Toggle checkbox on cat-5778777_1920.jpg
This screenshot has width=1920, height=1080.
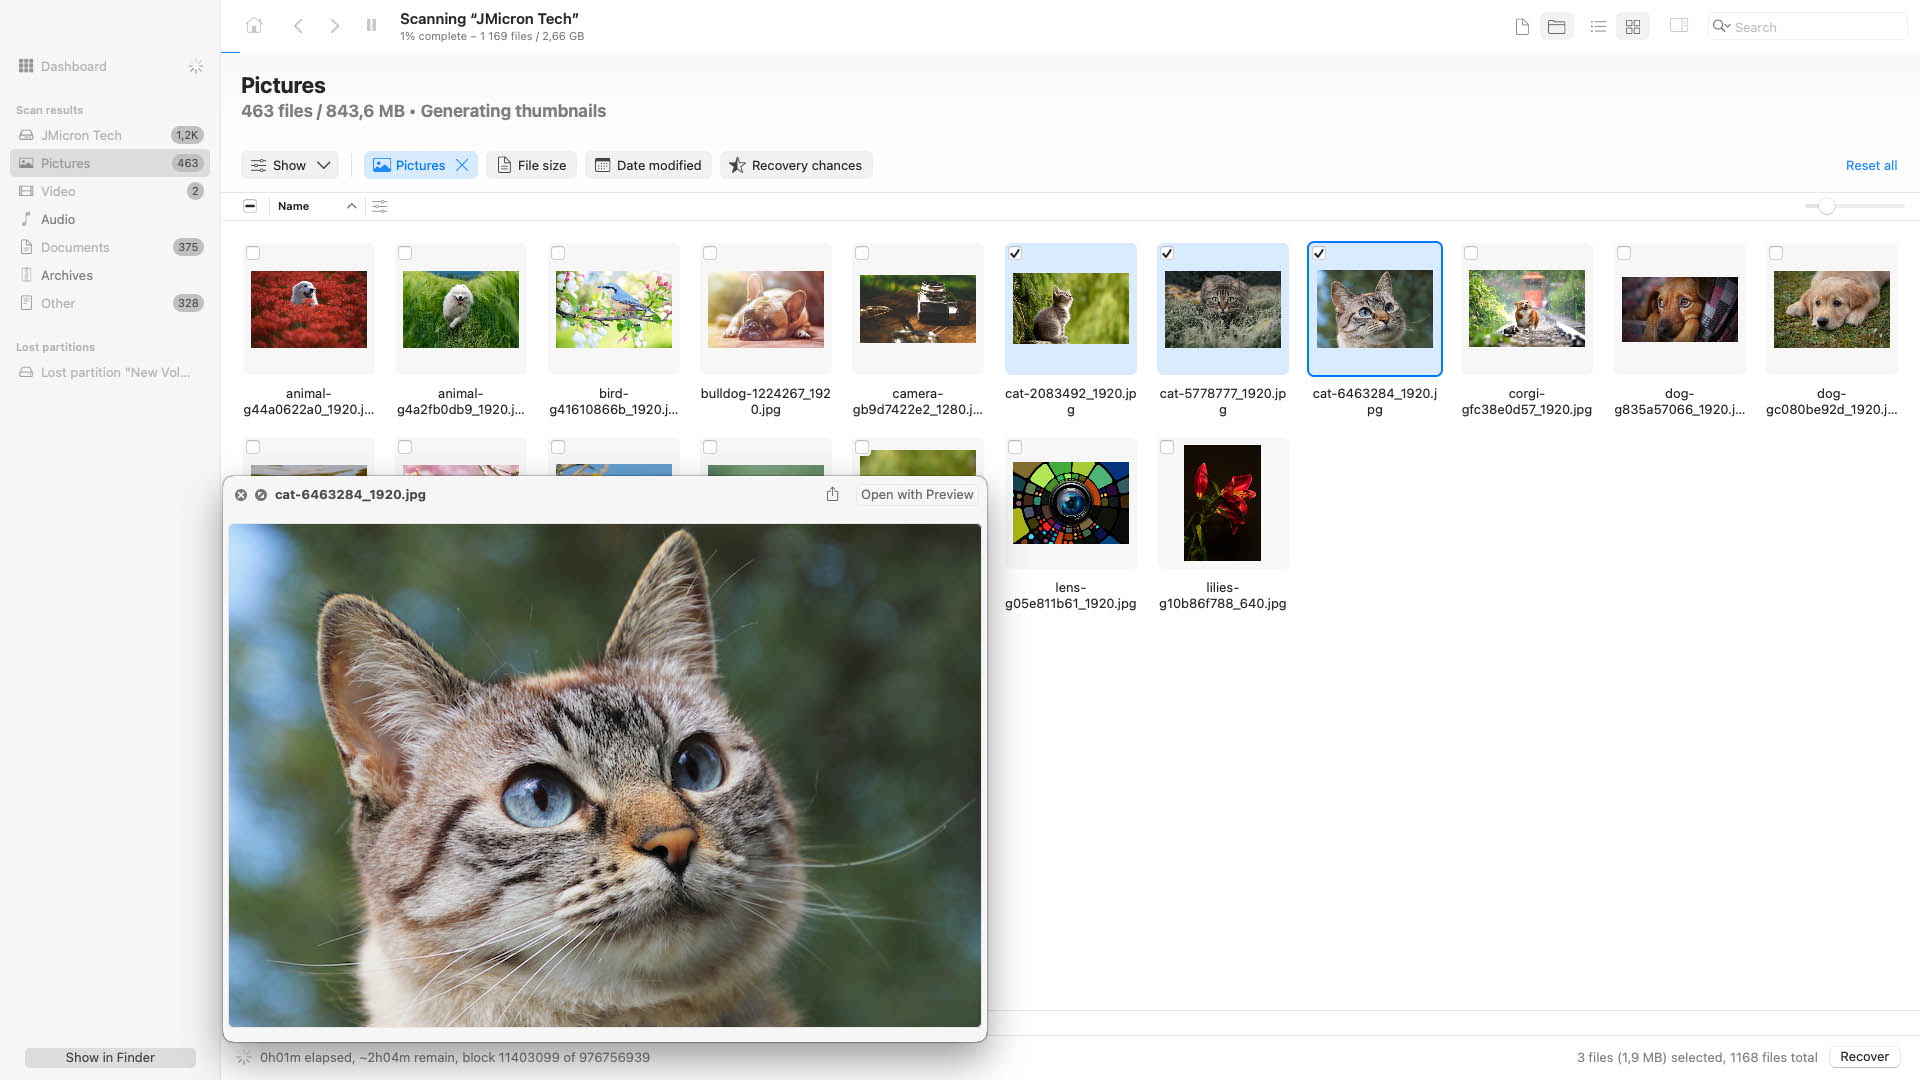point(1167,253)
